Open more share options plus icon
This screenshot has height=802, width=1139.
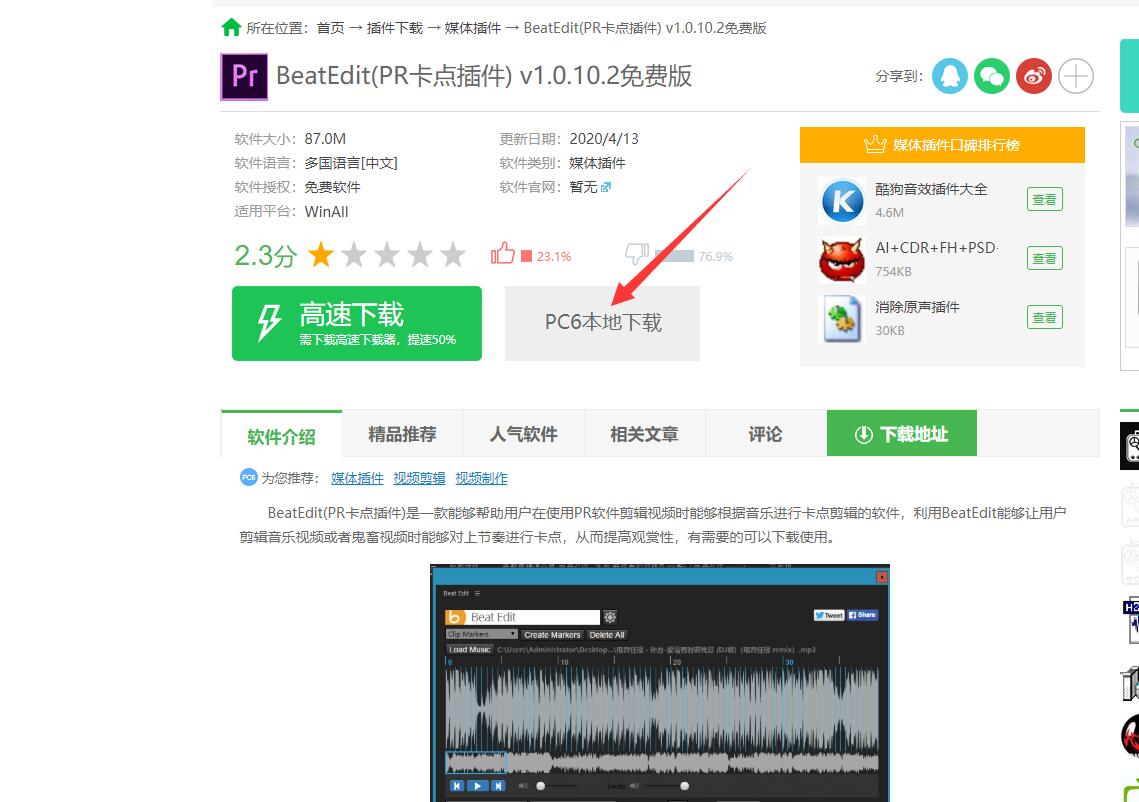tap(1076, 76)
